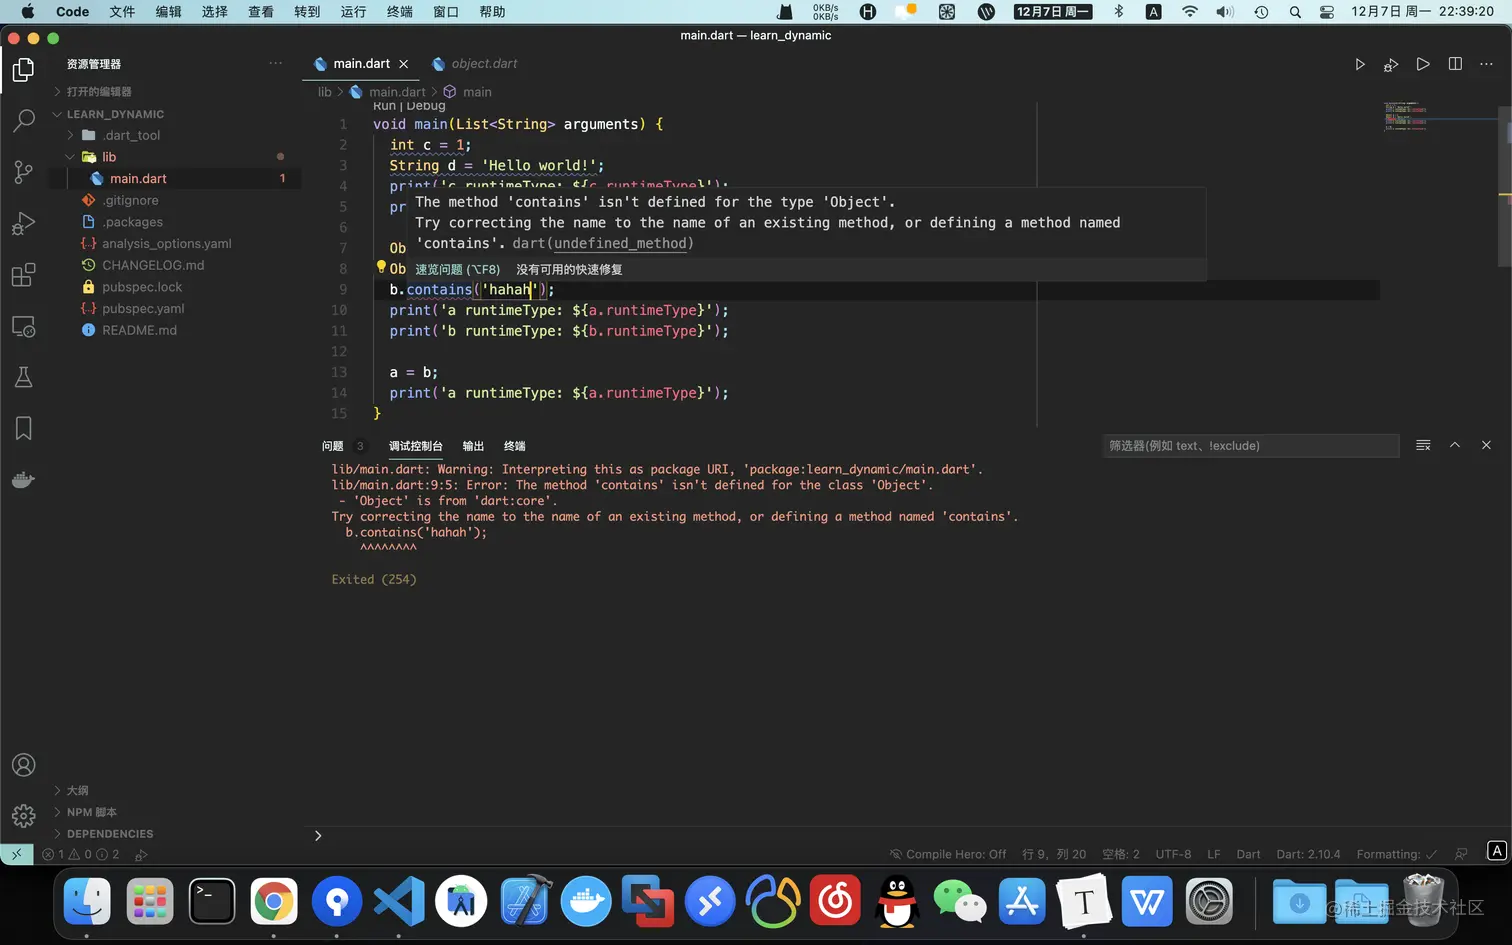1512x945 pixels.
Task: Open README.md file
Action: 175,330
